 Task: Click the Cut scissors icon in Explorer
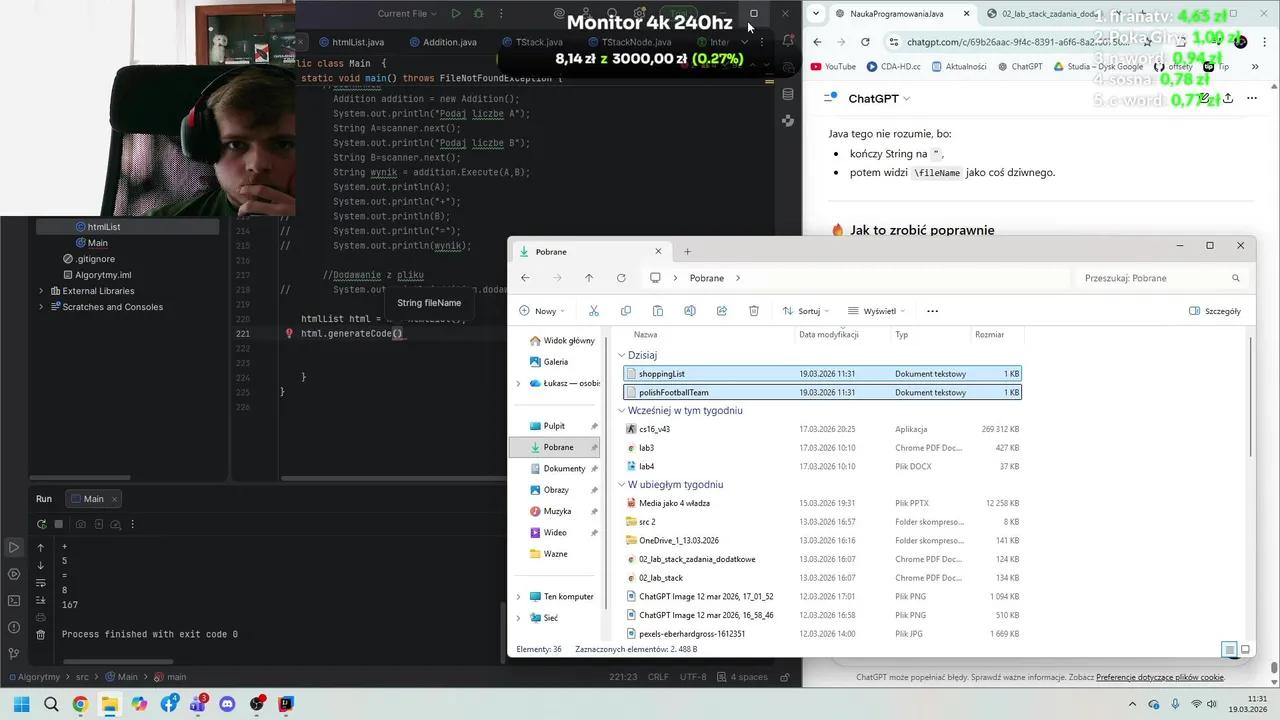[x=593, y=311]
